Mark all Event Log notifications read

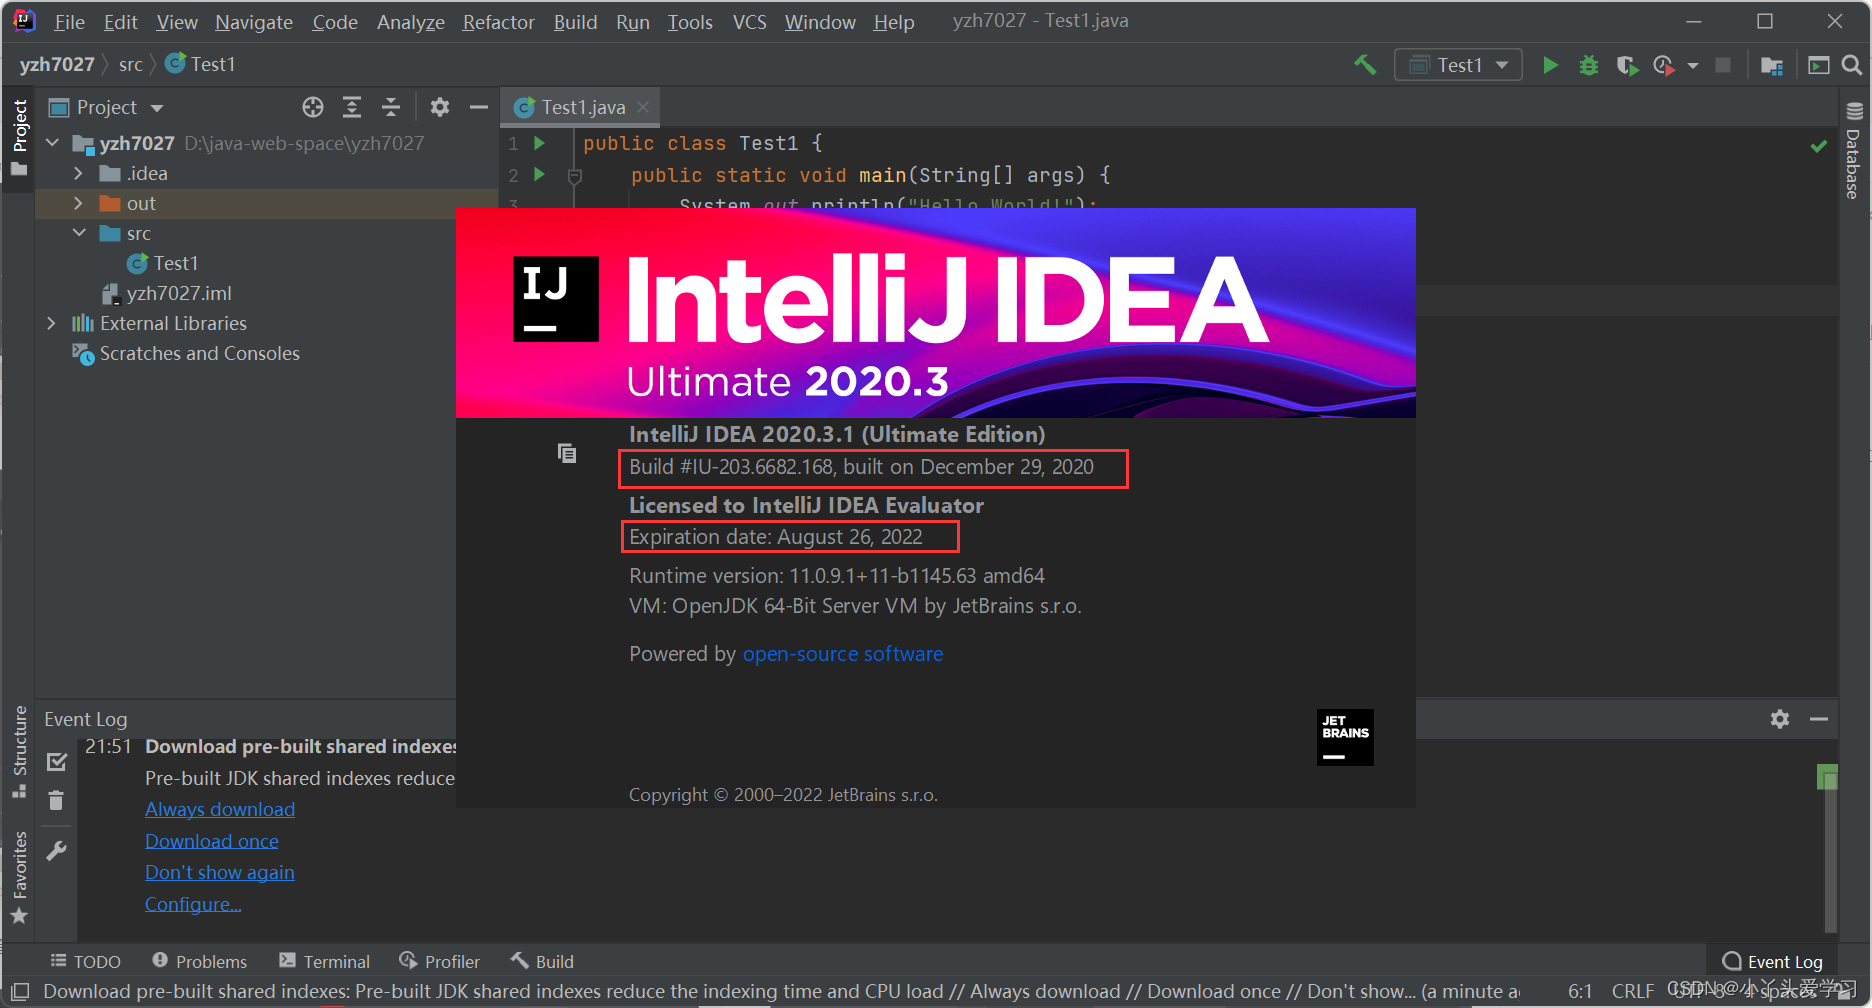[57, 762]
